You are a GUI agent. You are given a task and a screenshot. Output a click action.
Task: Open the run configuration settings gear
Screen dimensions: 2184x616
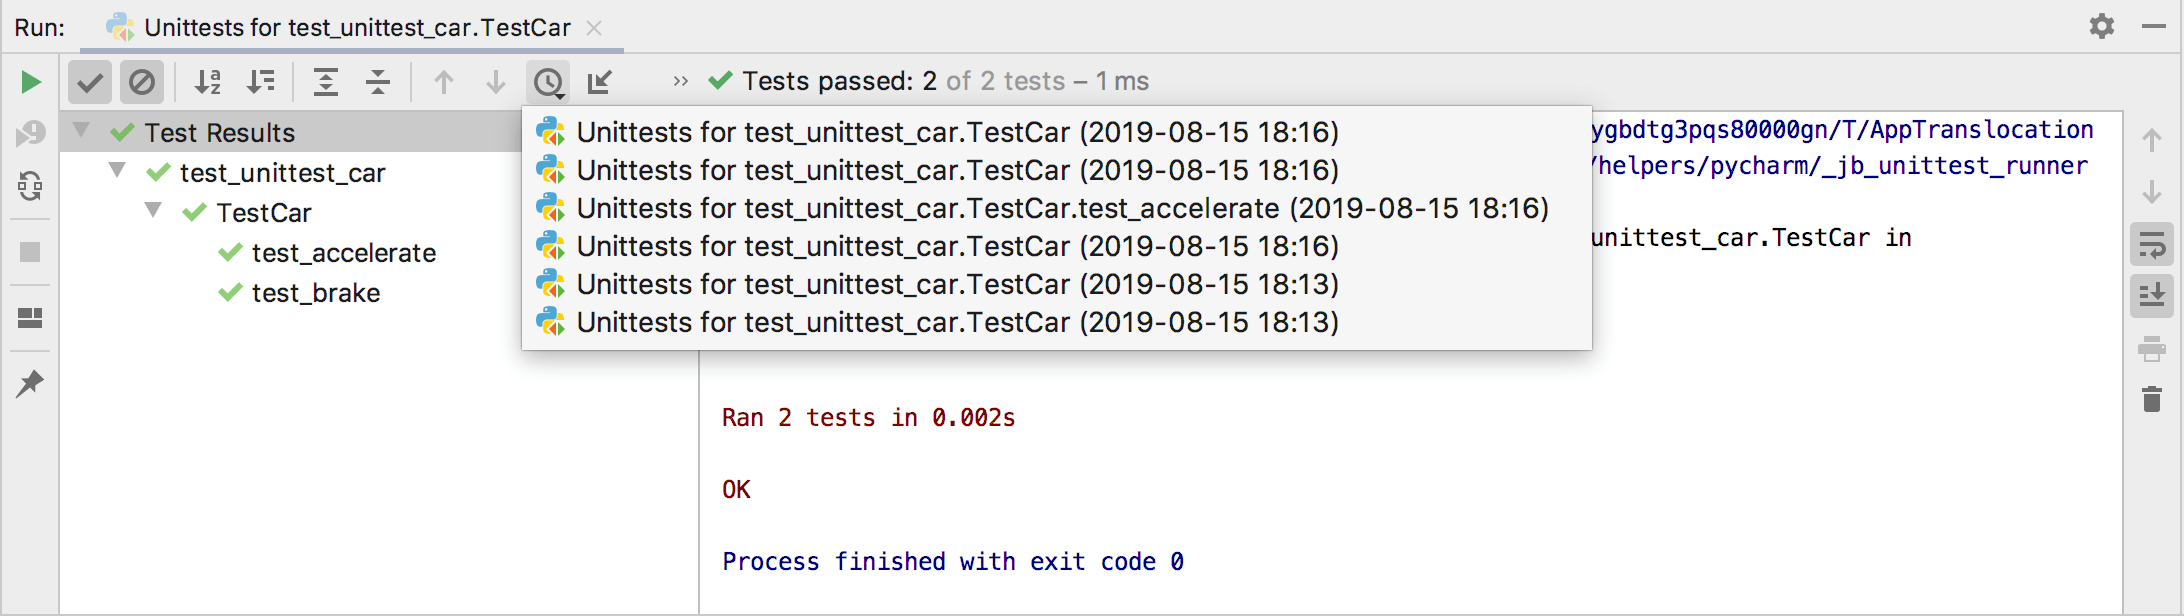click(2101, 27)
